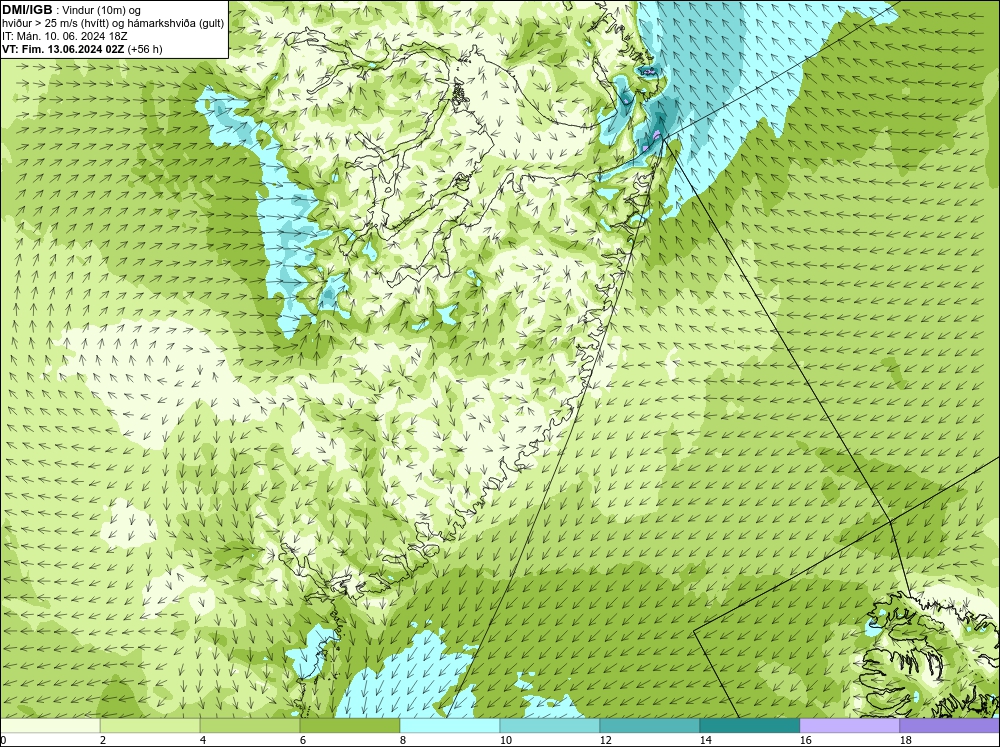
Task: Click the 'hviður > 25 m/s' legend line
Action: 113,24
